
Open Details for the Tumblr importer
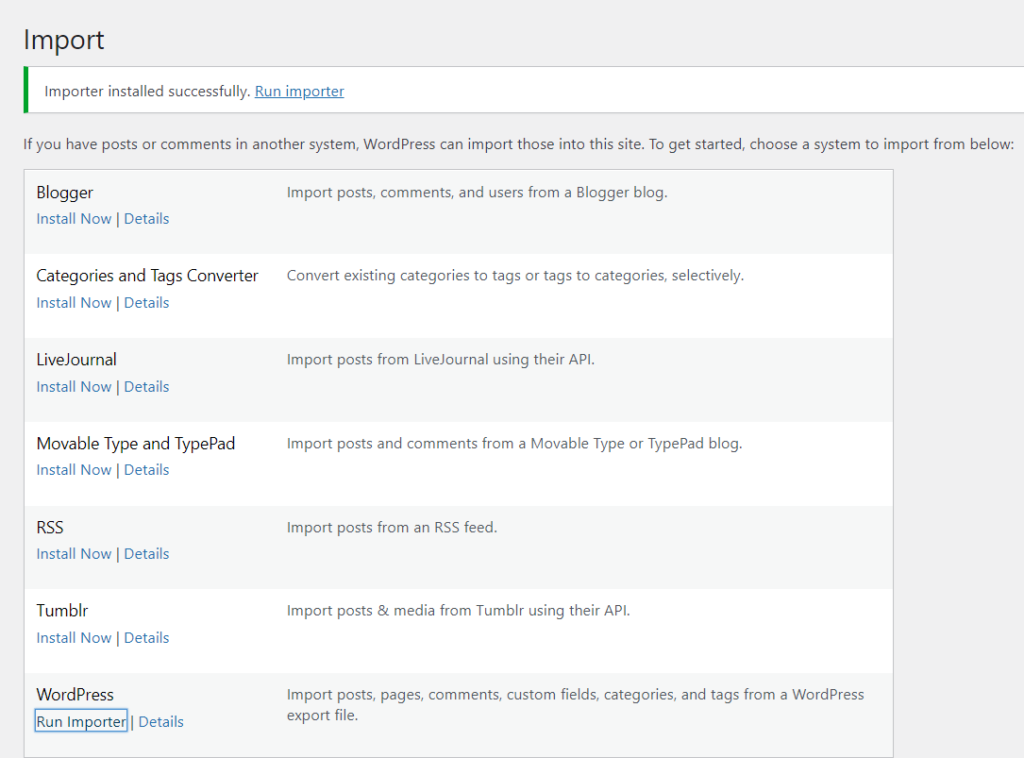pyautogui.click(x=146, y=638)
